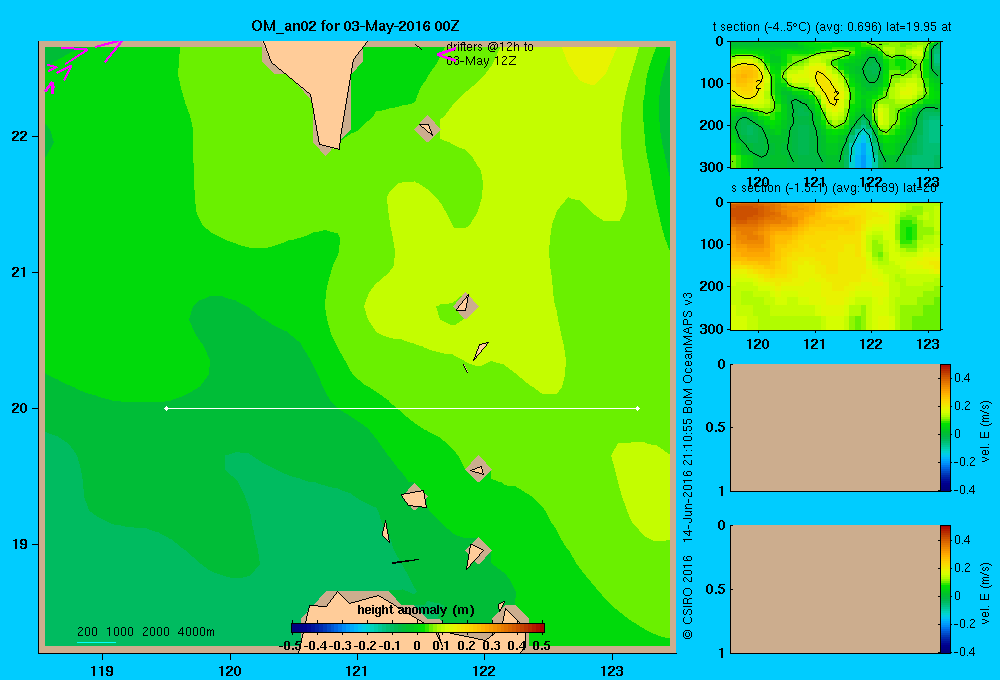The image size is (1000, 680).
Task: Click latitude label 20 on main map axis
Action: (20, 408)
